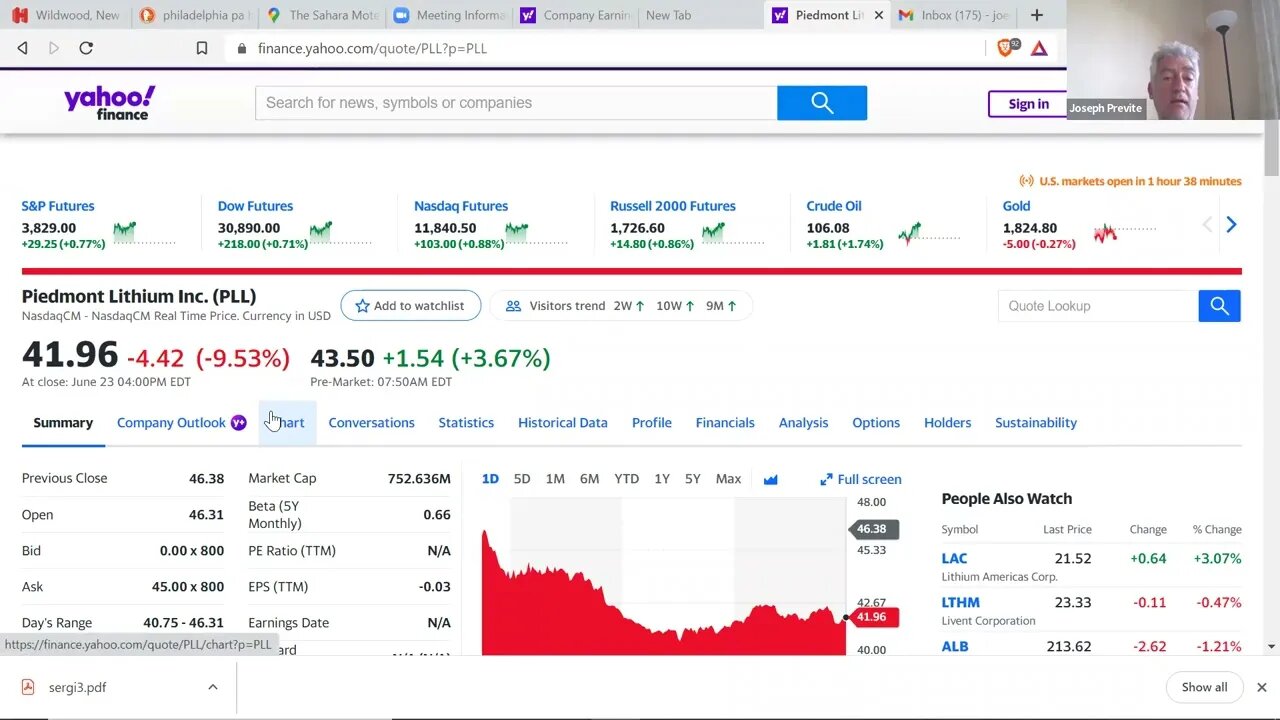Open the Historical Data tab
This screenshot has height=720, width=1280.
(563, 423)
